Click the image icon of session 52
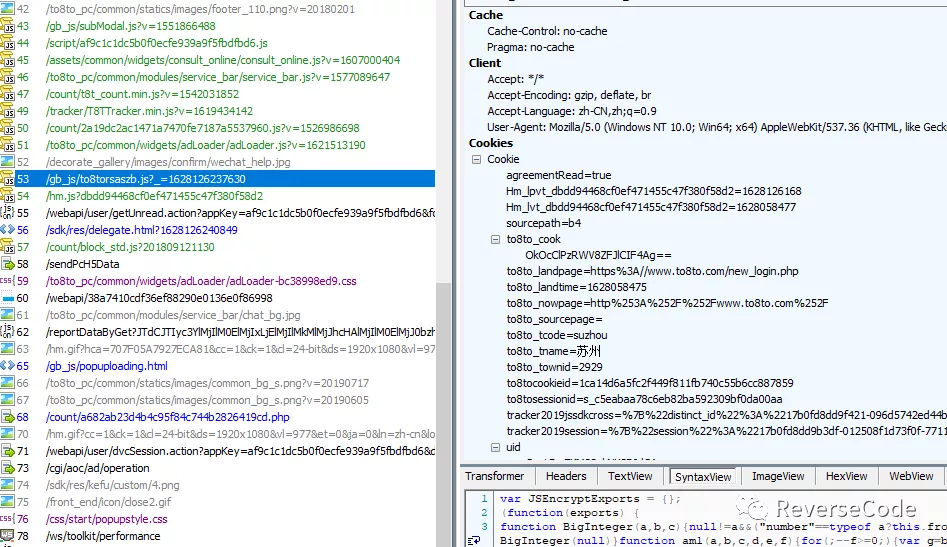 coord(7,162)
